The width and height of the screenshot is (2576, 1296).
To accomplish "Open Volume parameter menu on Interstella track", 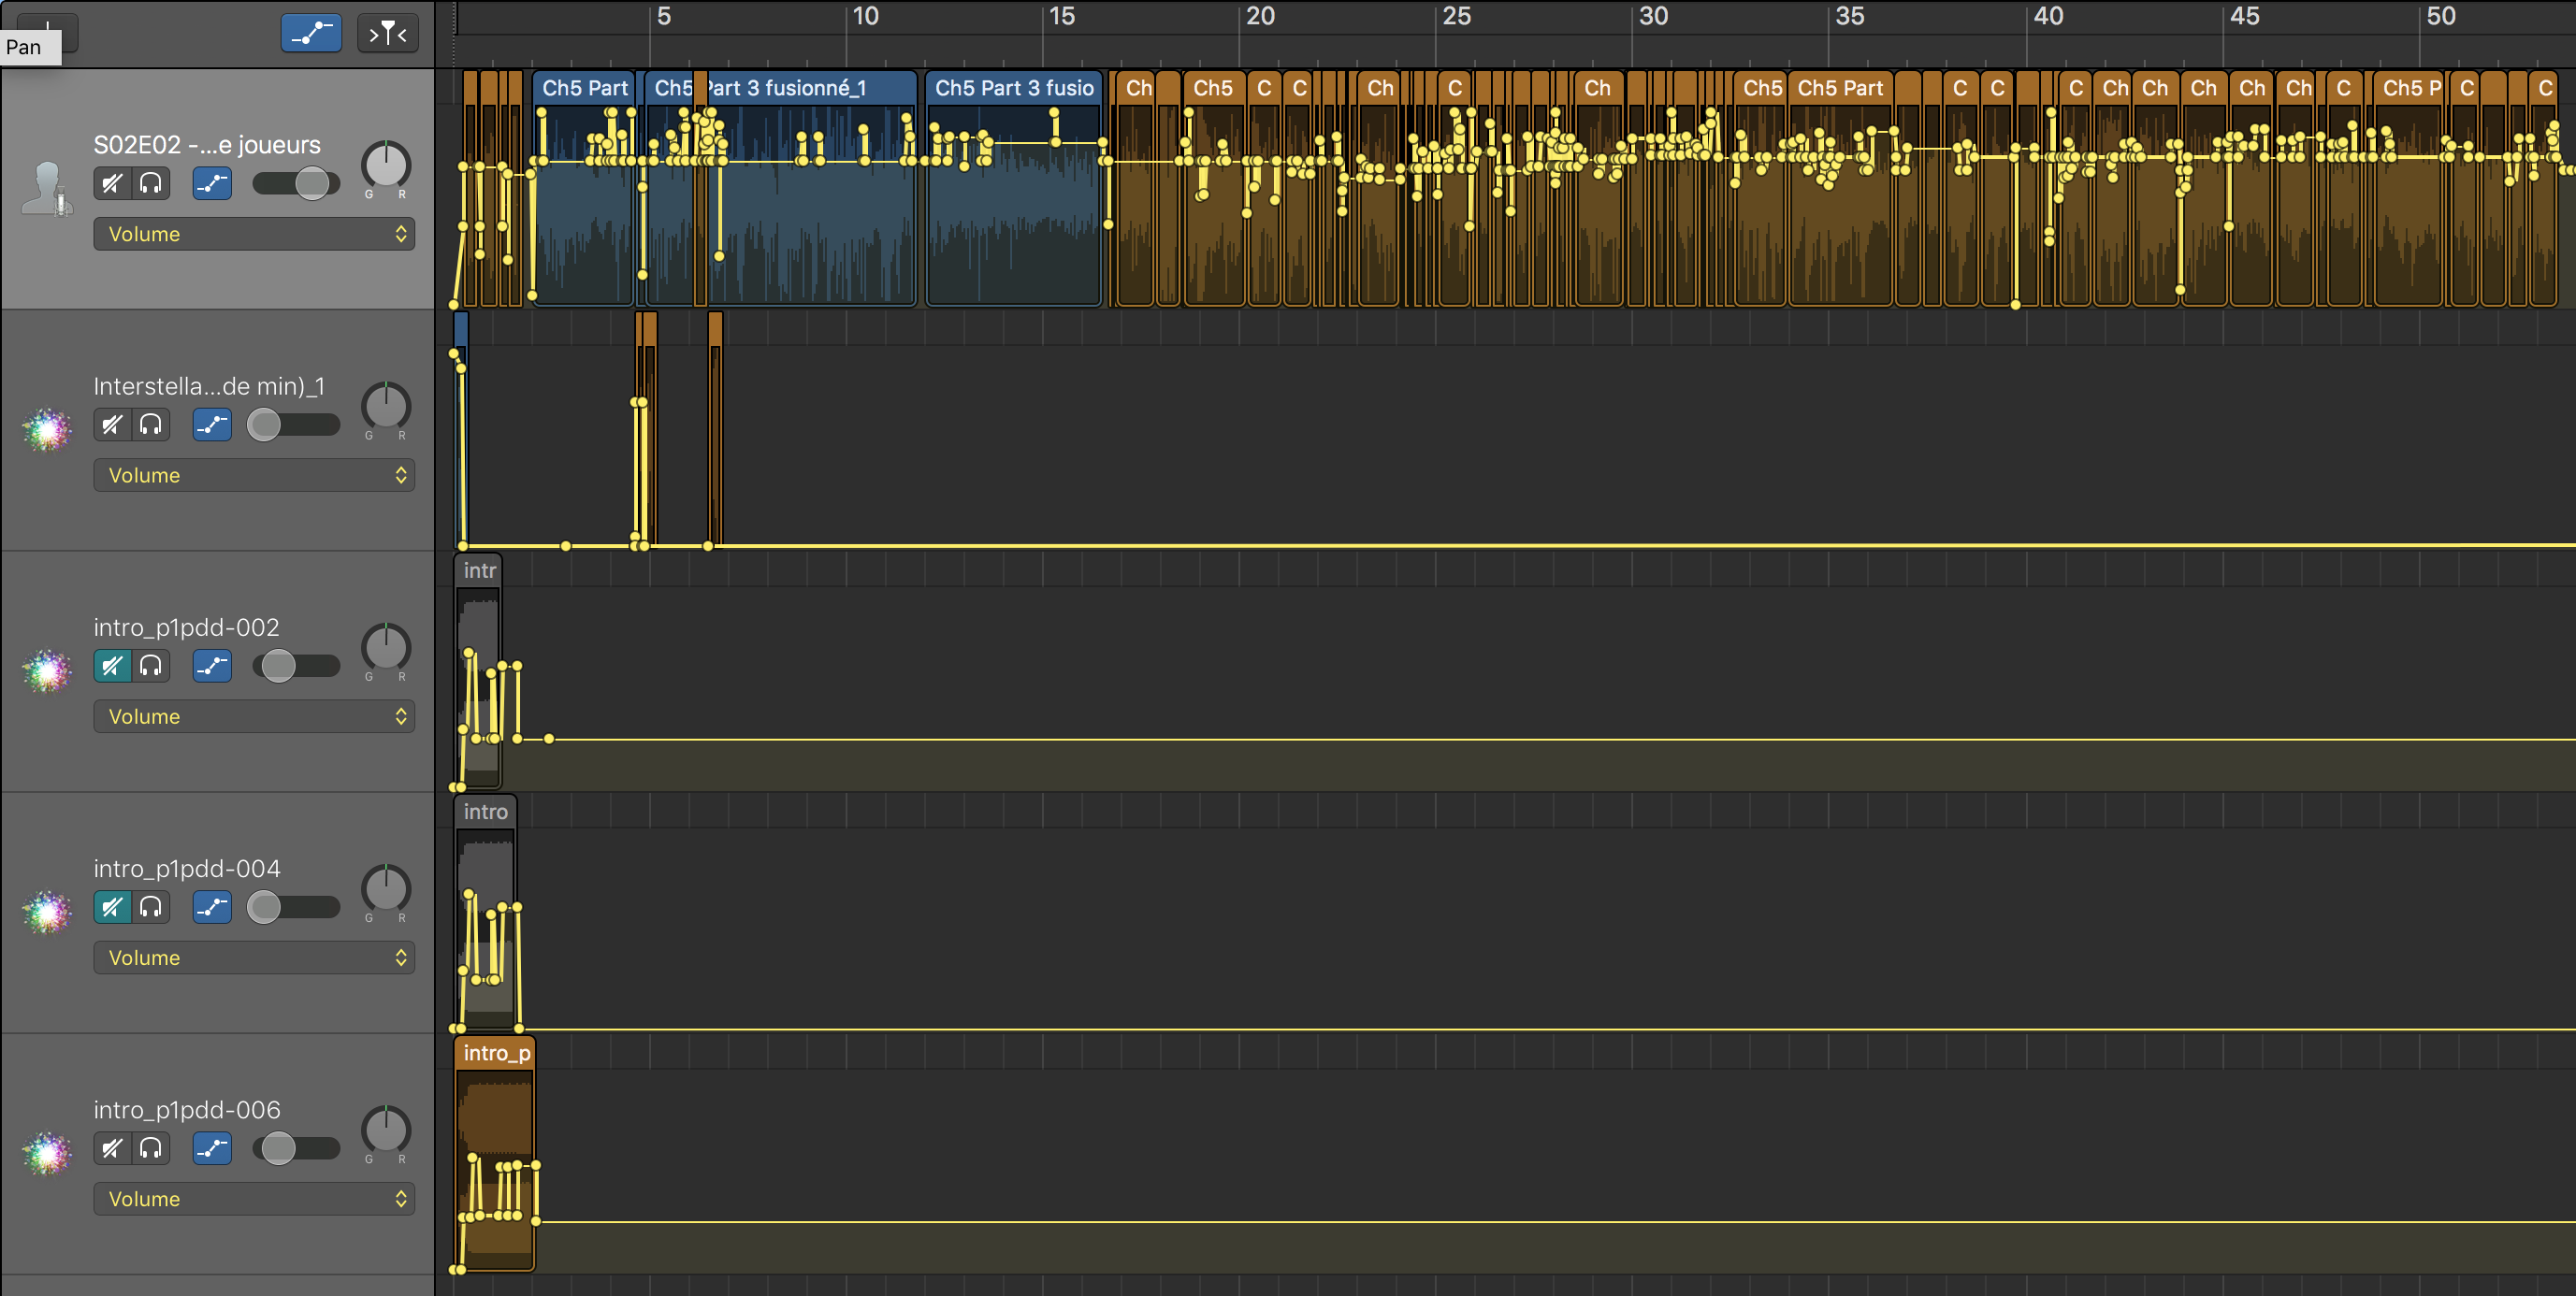I will coord(254,475).
